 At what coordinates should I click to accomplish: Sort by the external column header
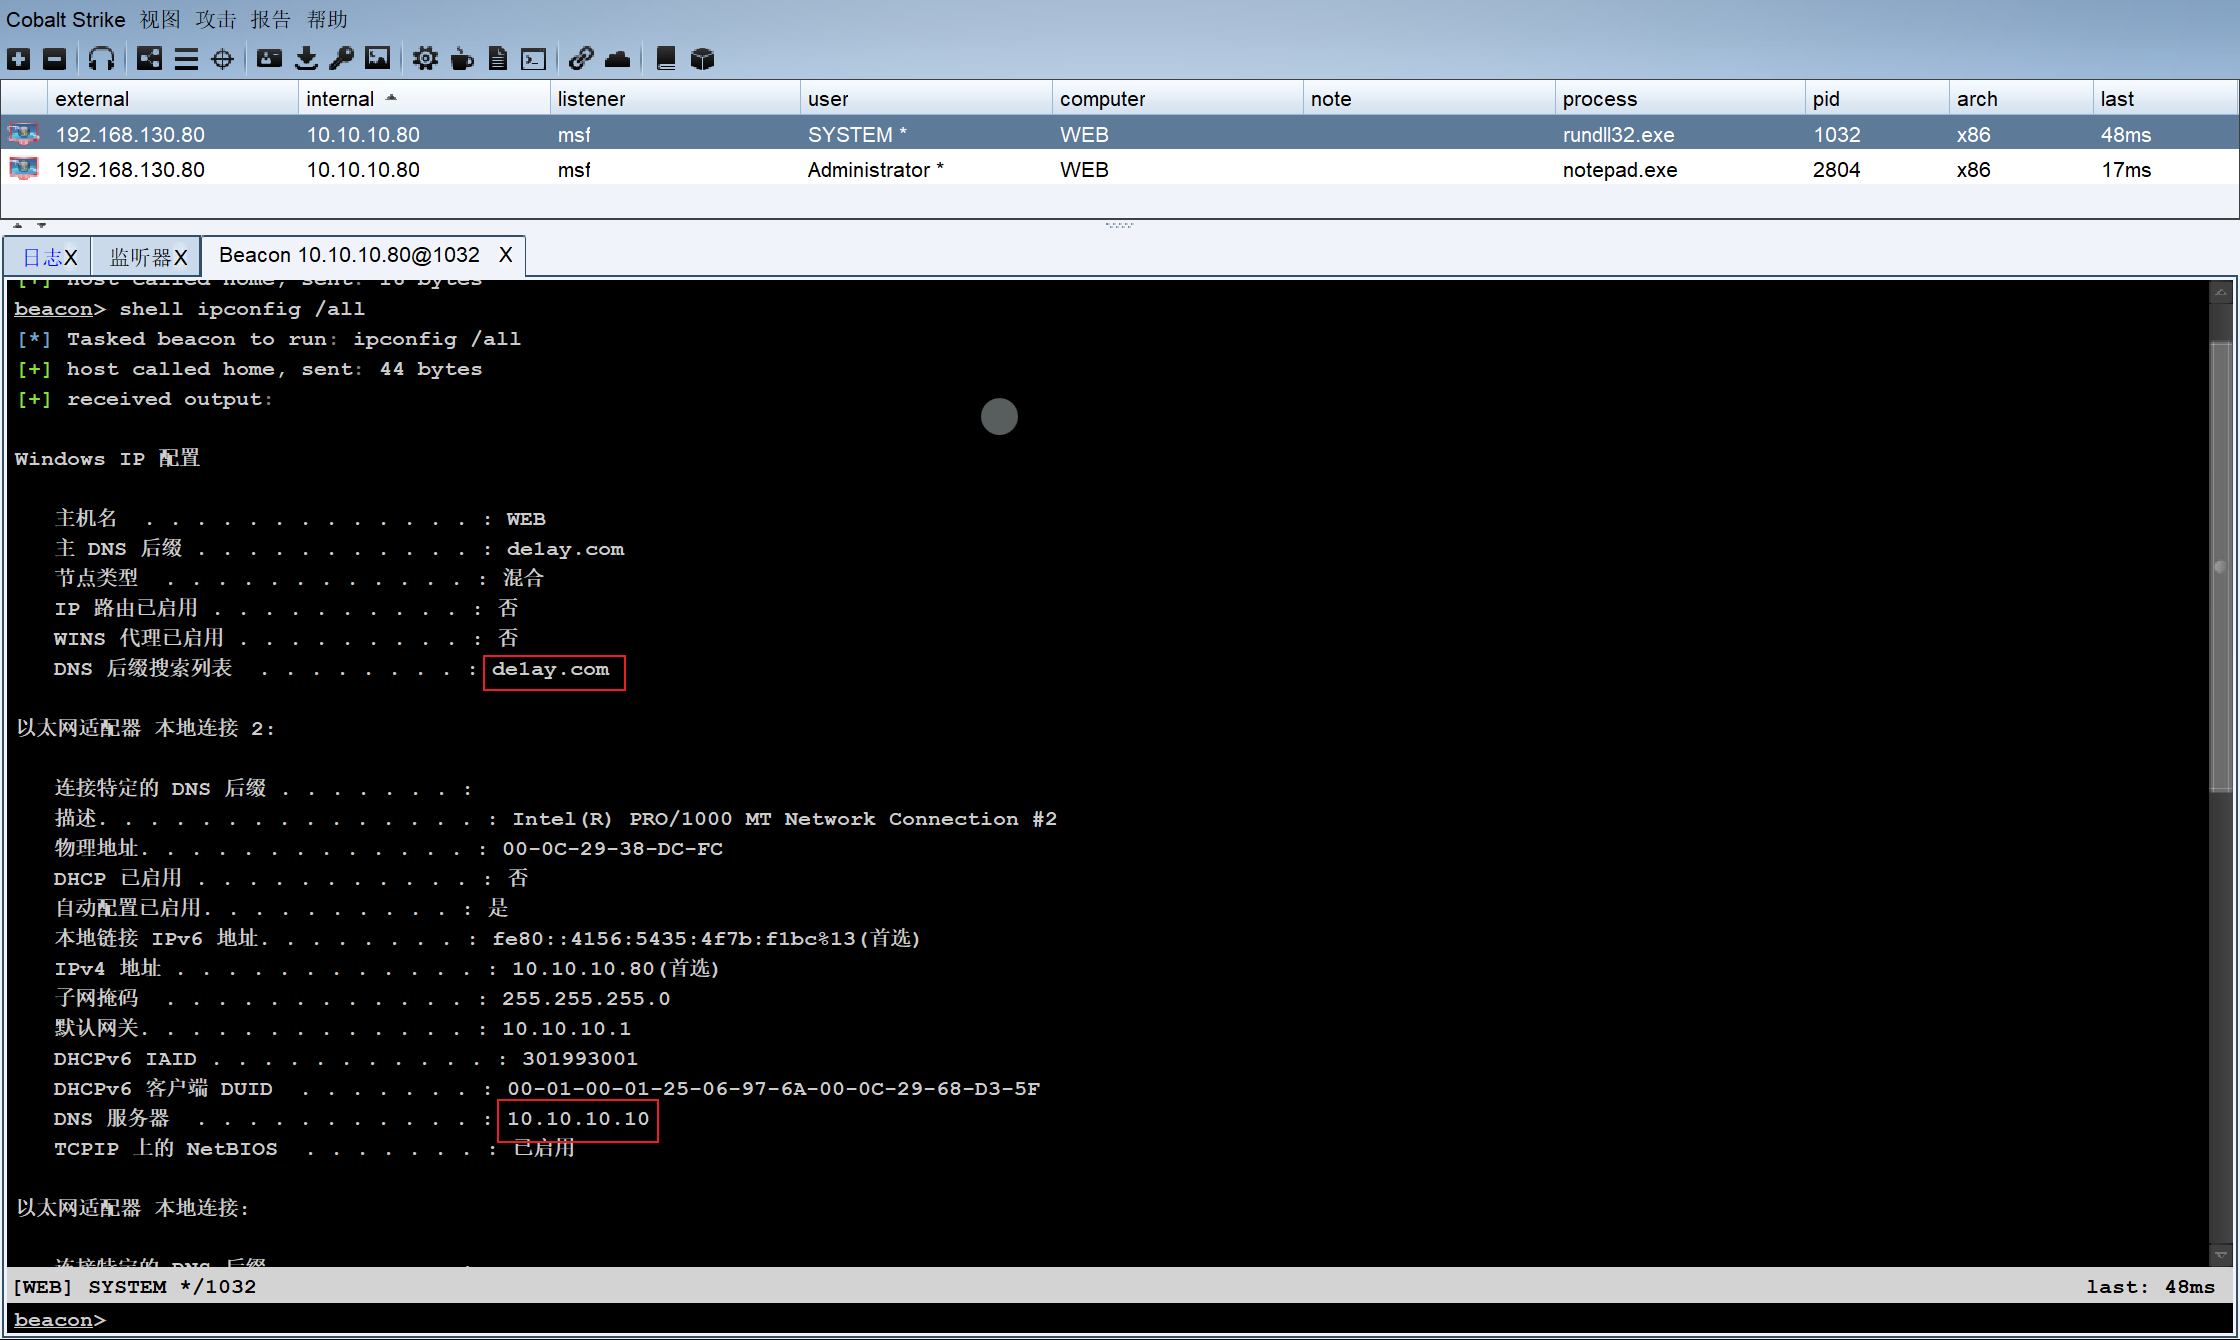(172, 98)
